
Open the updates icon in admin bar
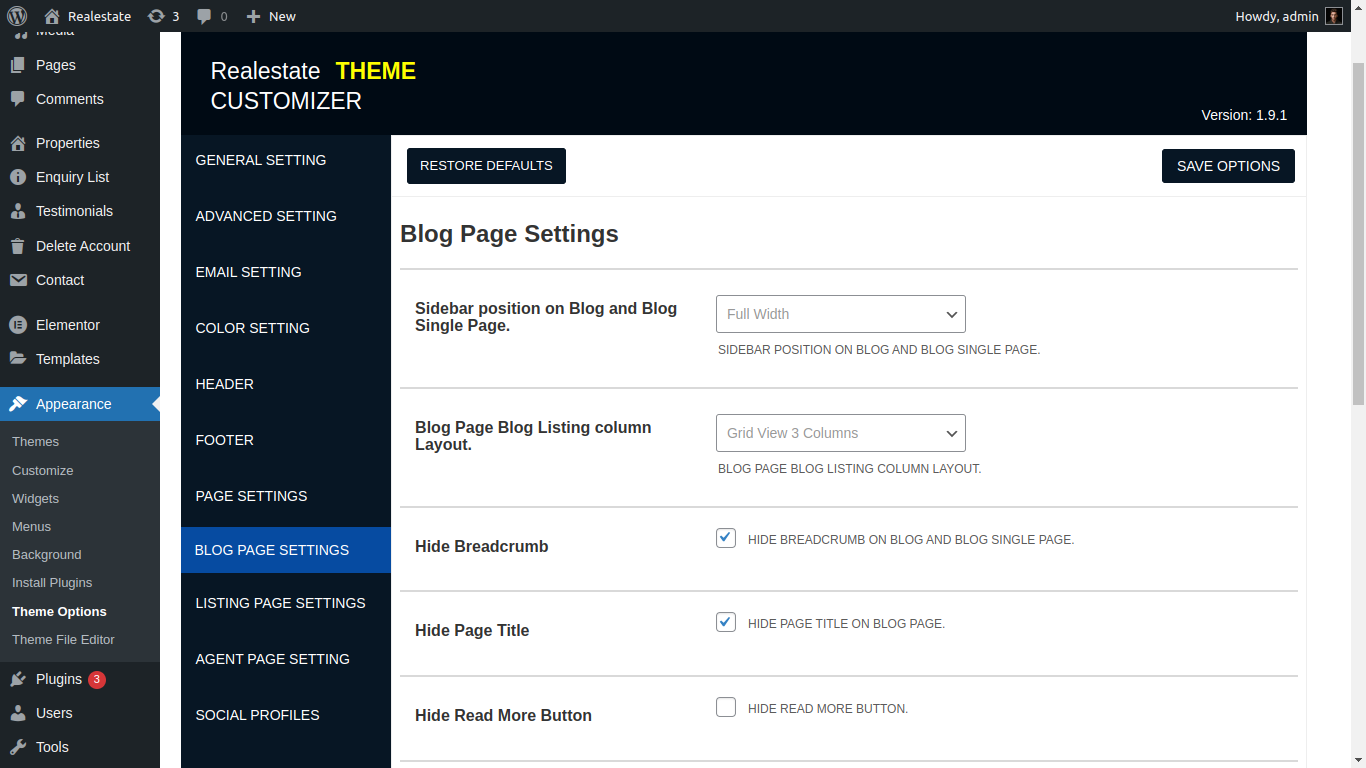tap(156, 16)
